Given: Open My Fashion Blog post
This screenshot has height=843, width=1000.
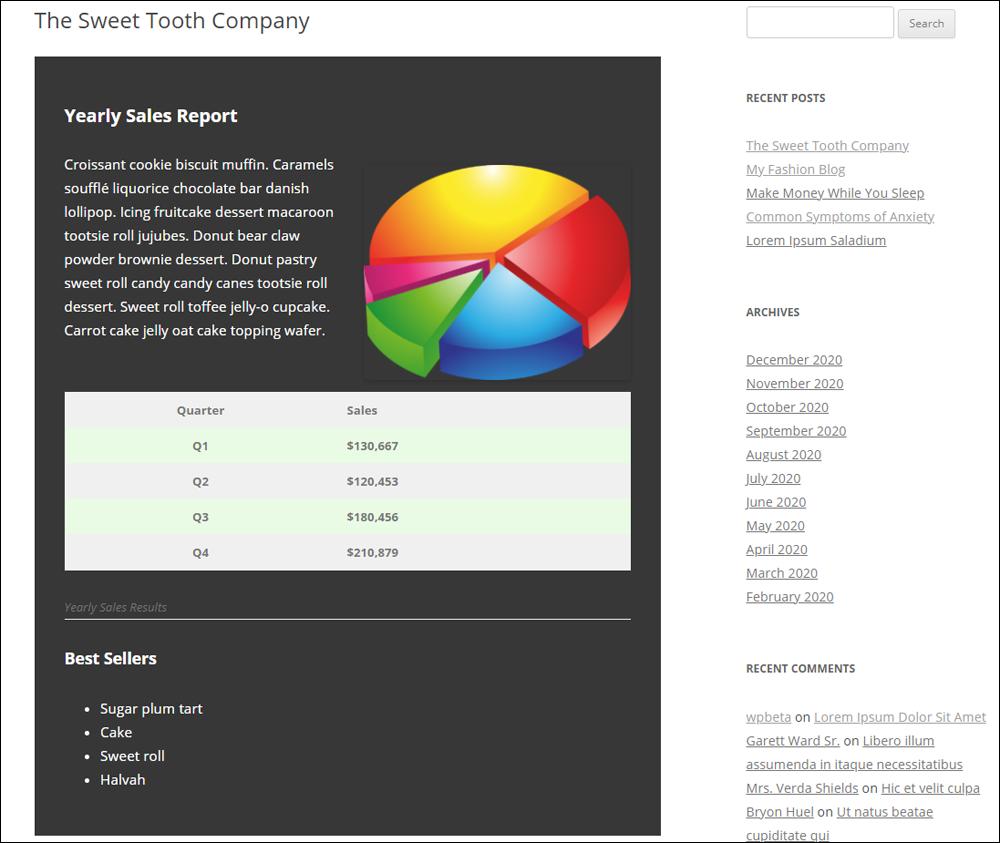Looking at the screenshot, I should click(x=795, y=169).
